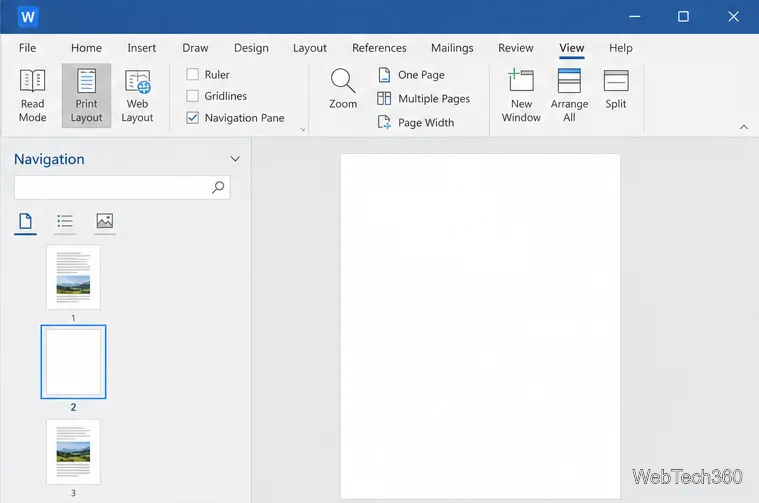Select Print Layout view
759x503 pixels.
coord(86,95)
